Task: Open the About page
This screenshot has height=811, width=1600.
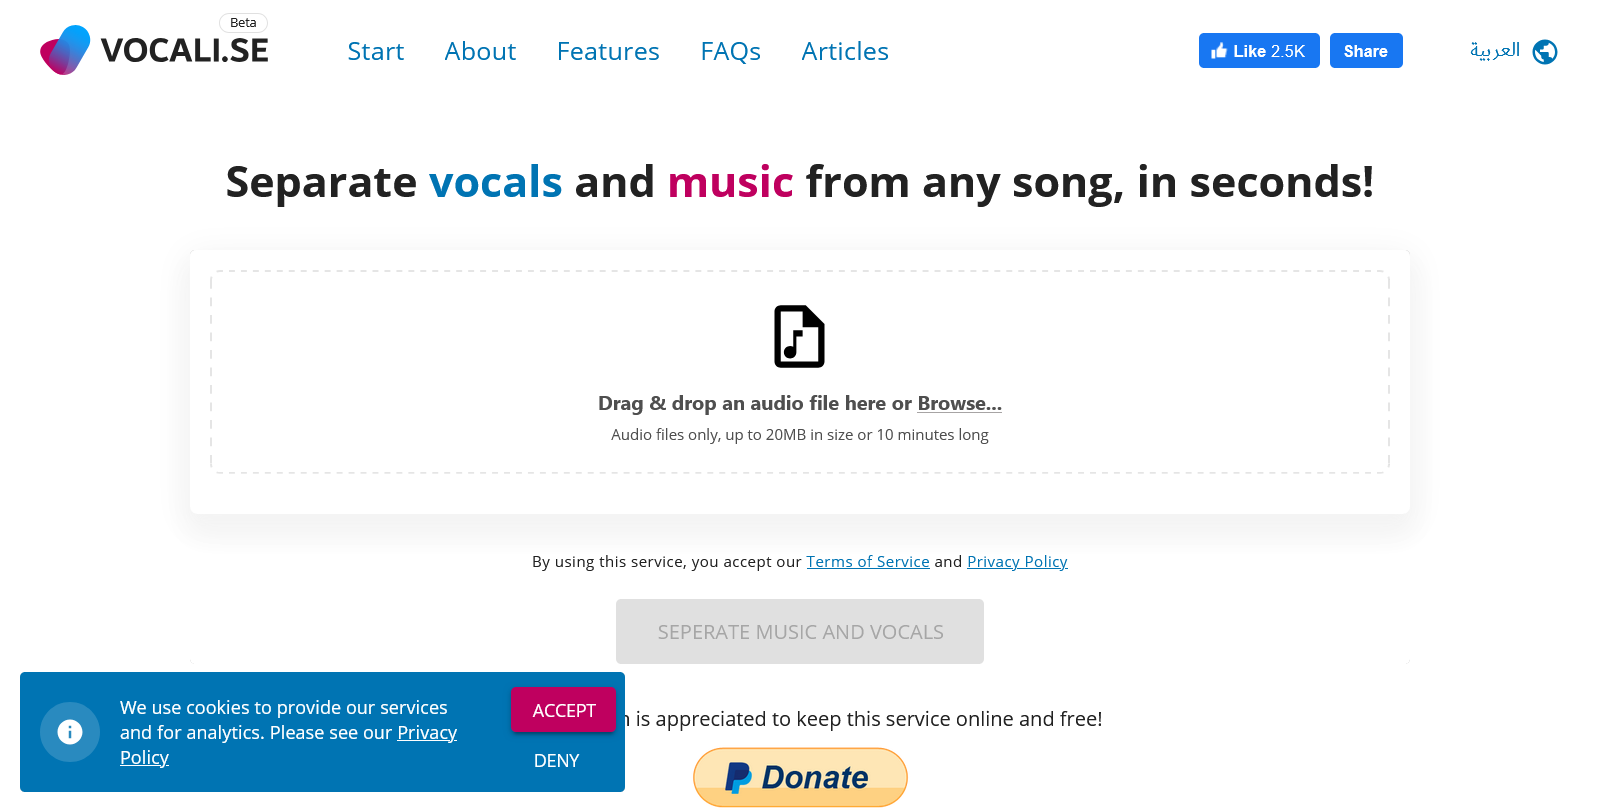Action: coord(480,51)
